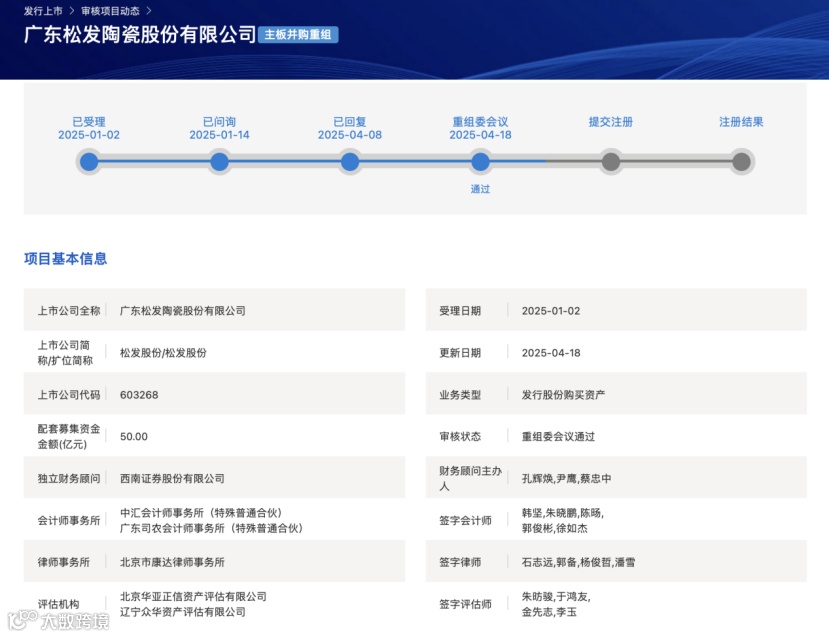The width and height of the screenshot is (829, 637).
Task: Click the 已问询 2025-01-14 timeline node
Action: (x=219, y=162)
